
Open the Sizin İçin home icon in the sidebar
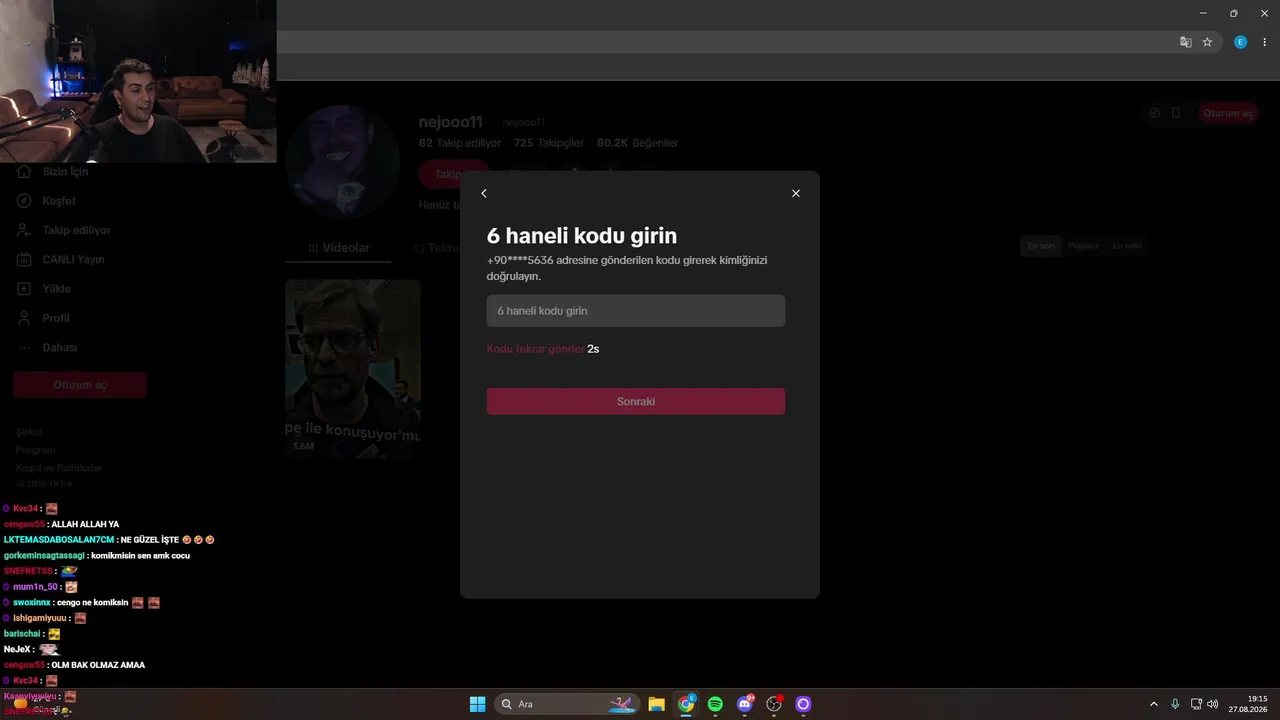click(24, 171)
